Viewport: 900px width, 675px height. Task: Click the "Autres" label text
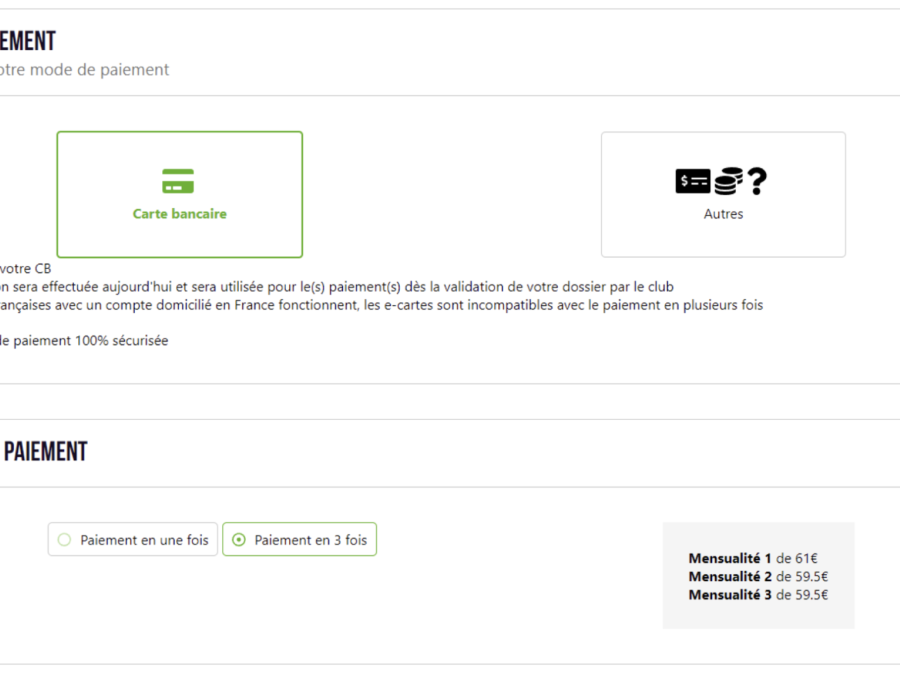tap(723, 214)
